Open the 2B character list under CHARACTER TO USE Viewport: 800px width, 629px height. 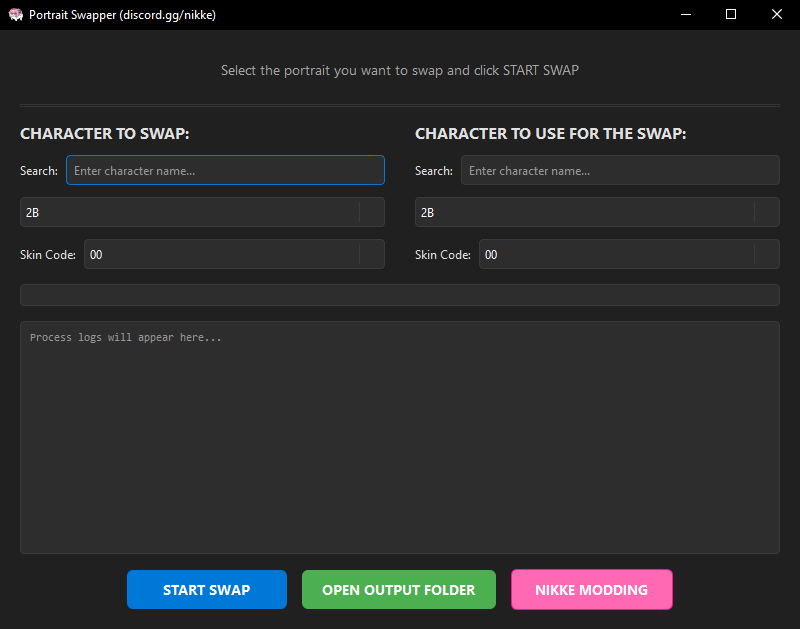585,212
